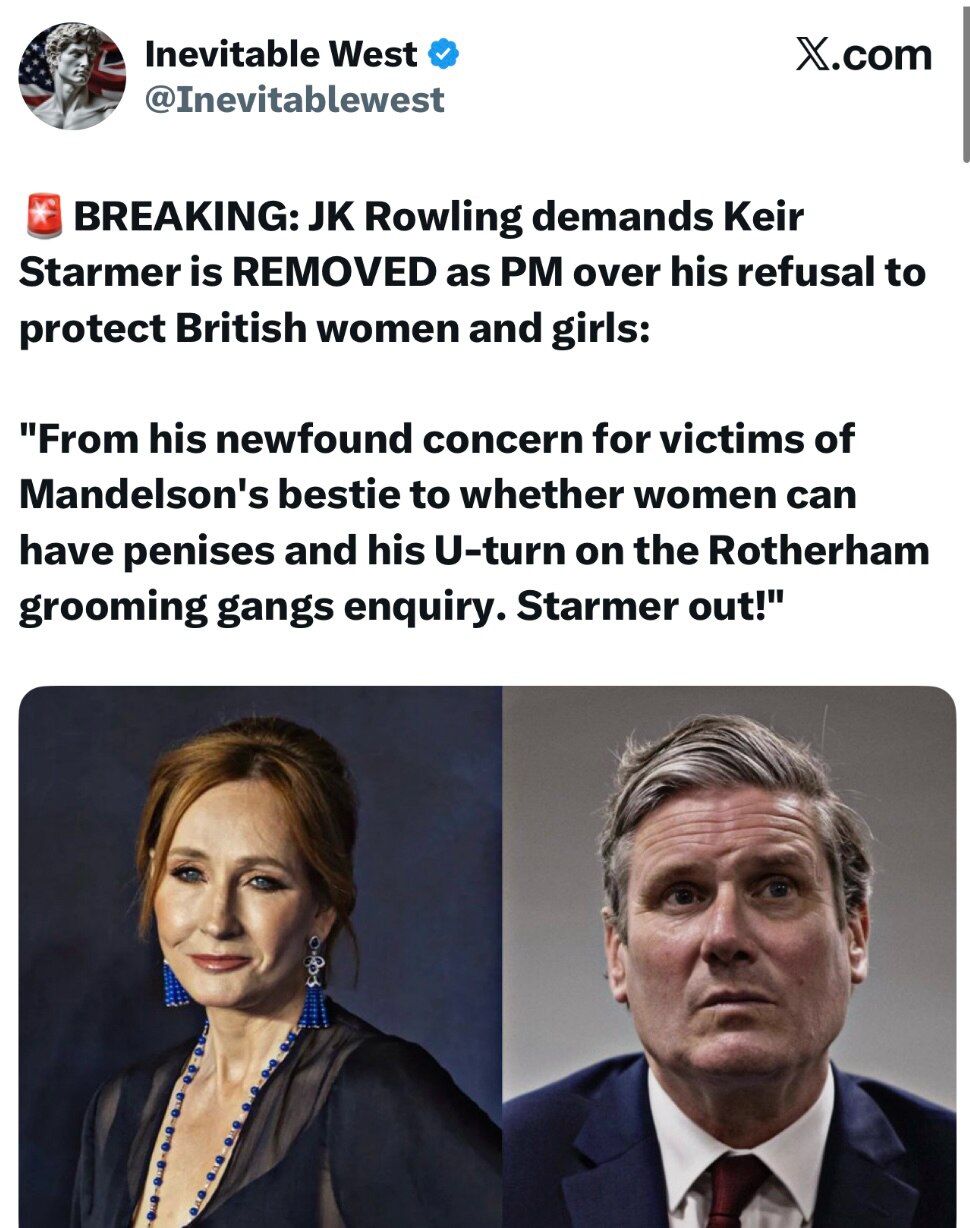Click "protect British women and girls:" line
Screen dimensions: 970x1228
(x=334, y=330)
